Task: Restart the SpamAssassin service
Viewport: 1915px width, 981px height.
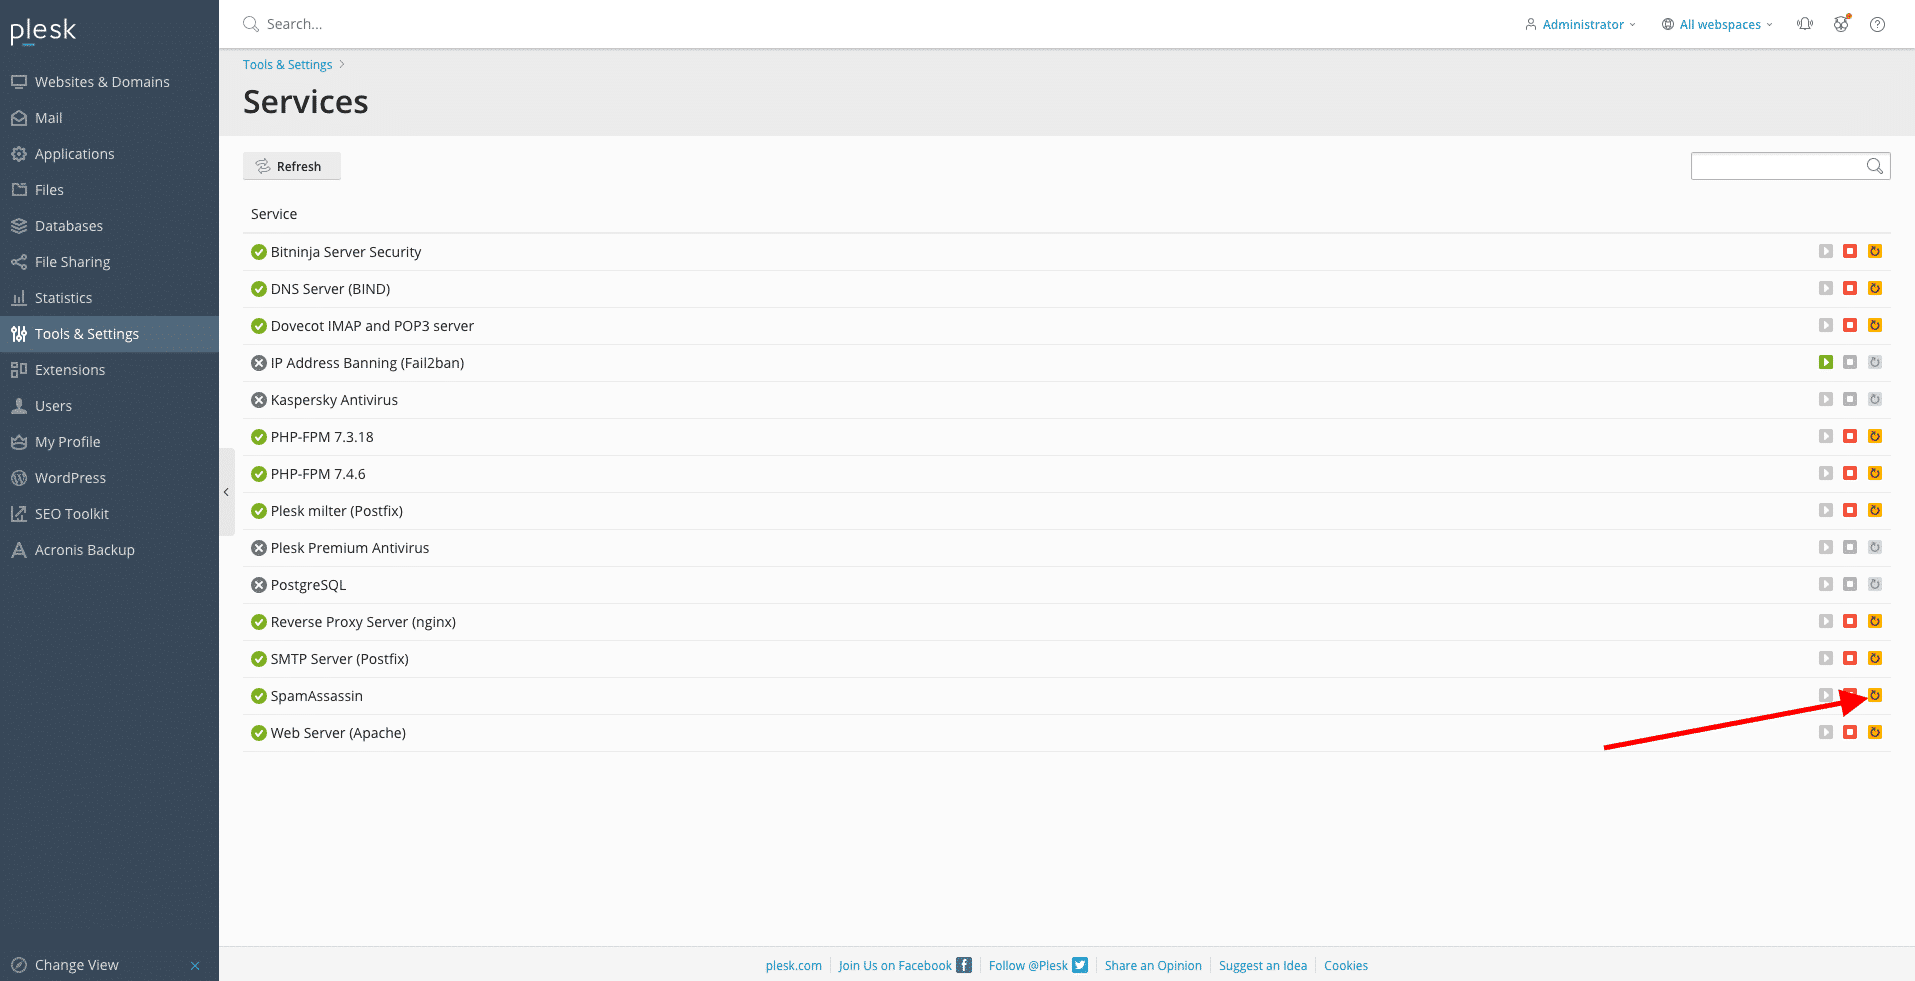Action: click(1875, 696)
